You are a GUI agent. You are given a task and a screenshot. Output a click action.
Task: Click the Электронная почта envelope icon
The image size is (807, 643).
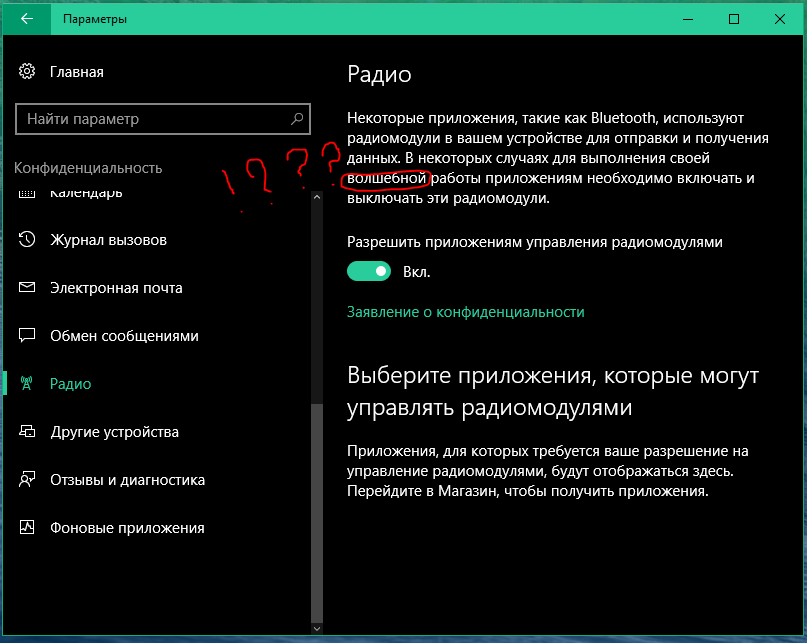(27, 287)
